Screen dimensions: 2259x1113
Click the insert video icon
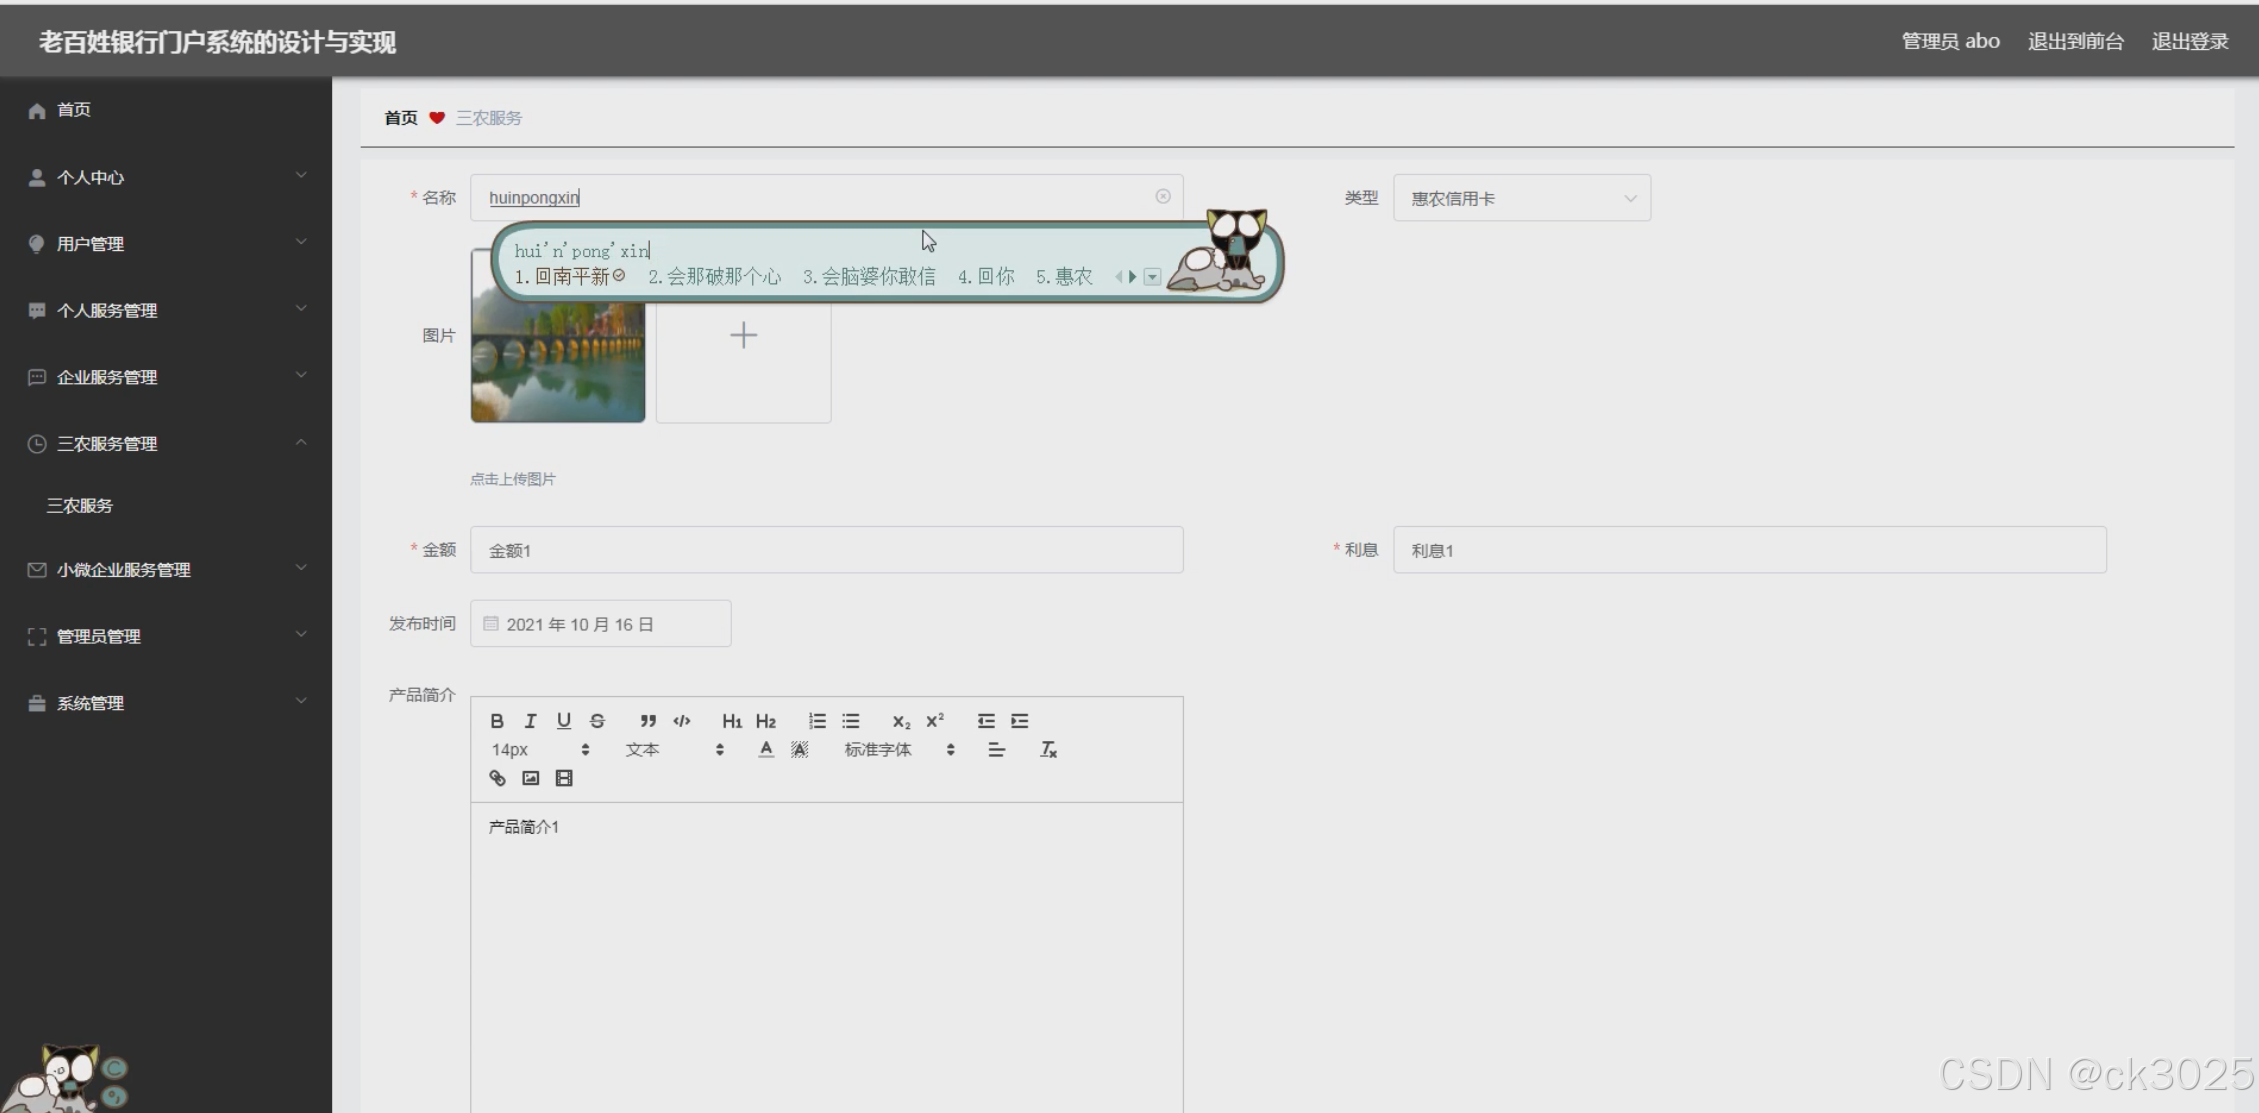564,778
